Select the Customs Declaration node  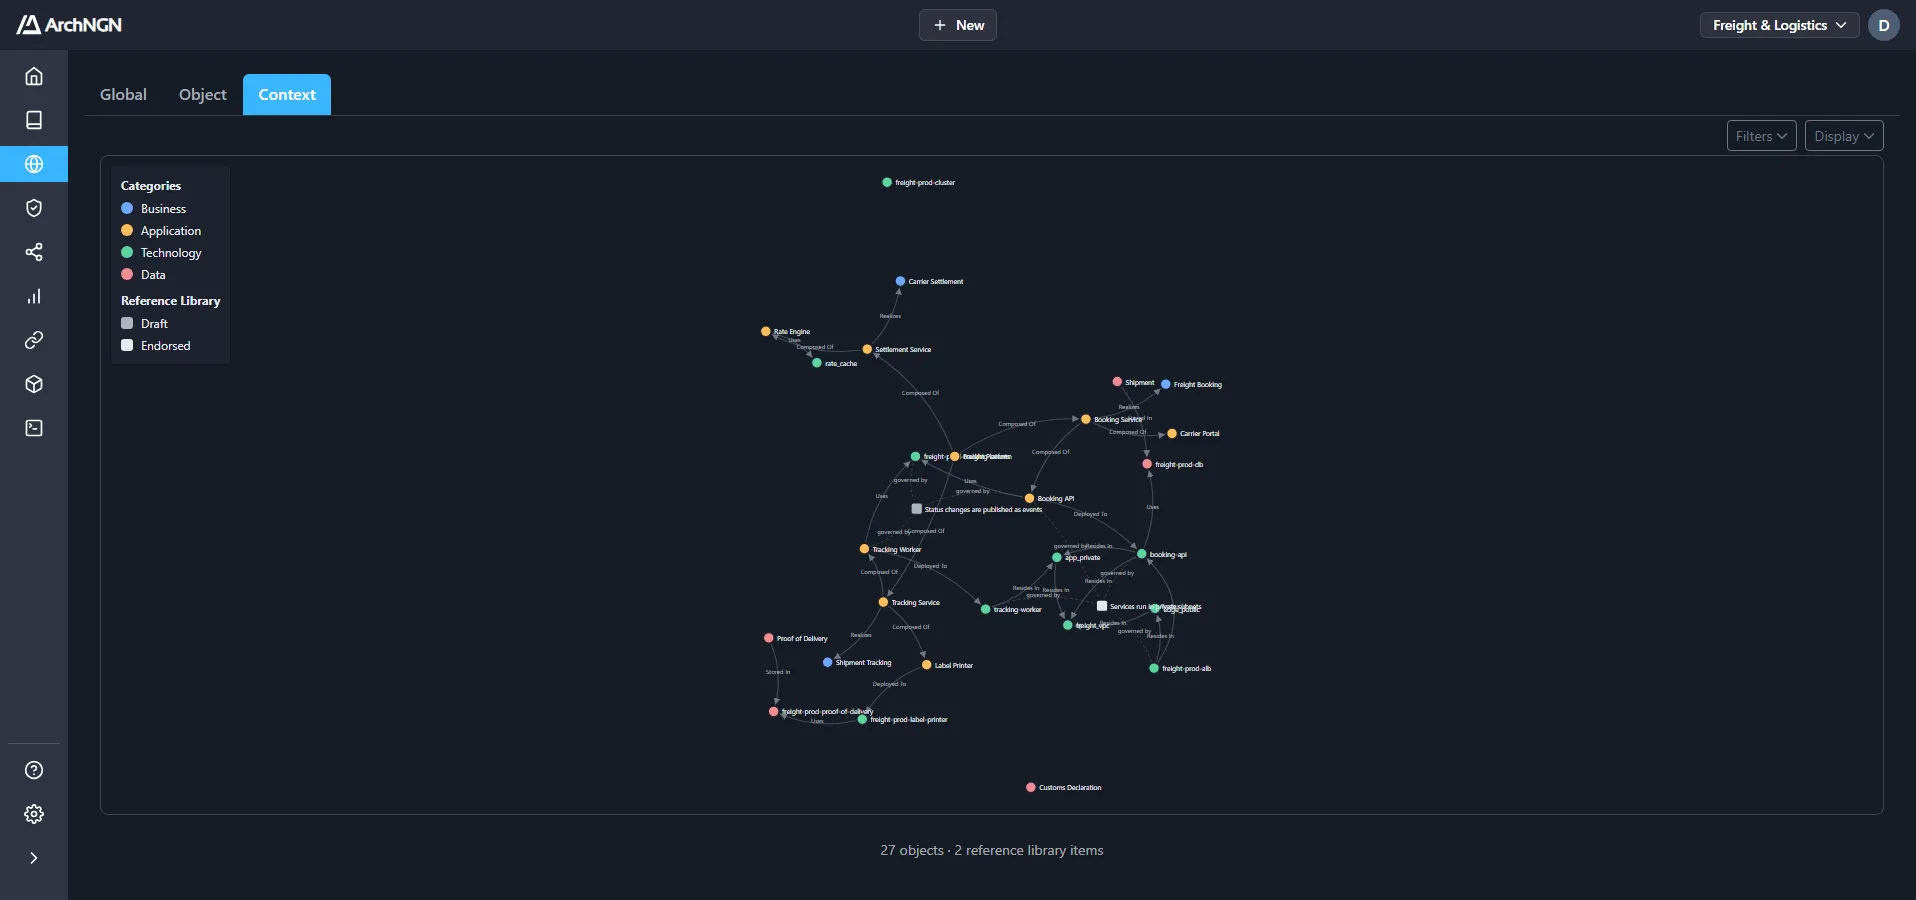pyautogui.click(x=1031, y=787)
